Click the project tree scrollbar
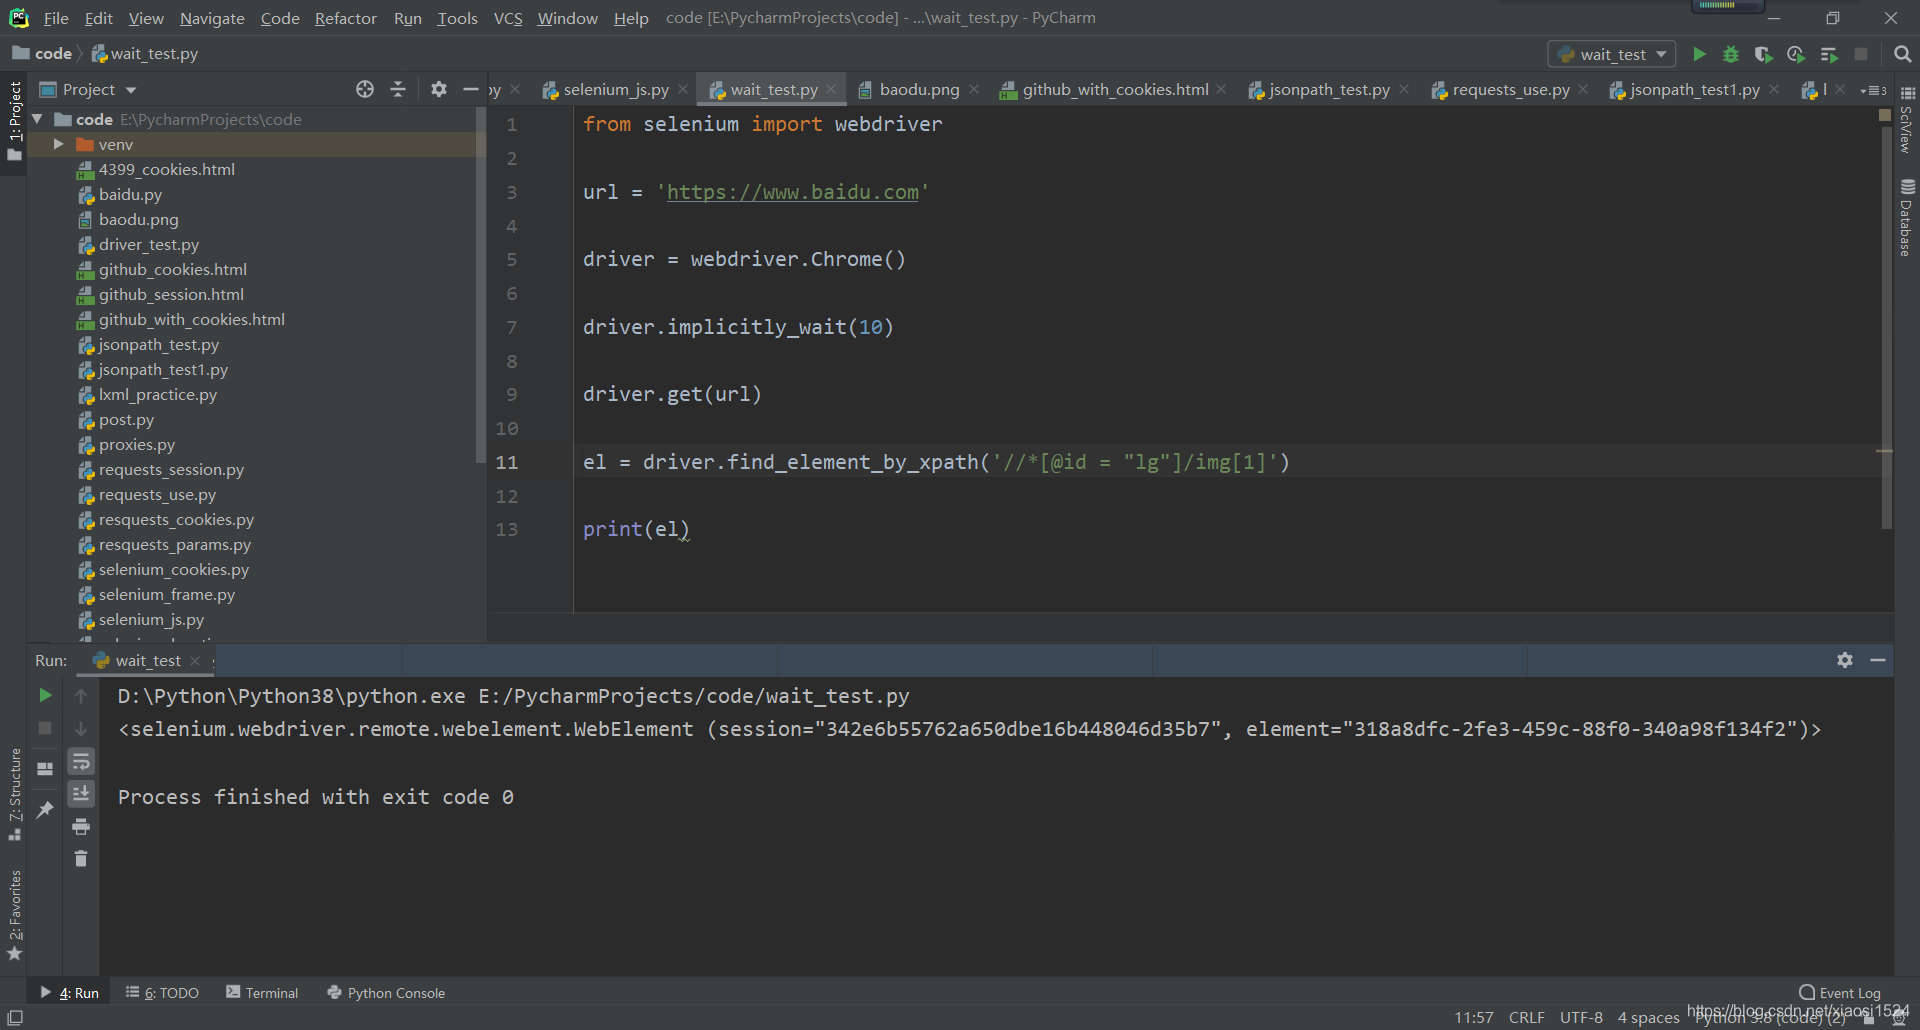Screen dimensions: 1920x1030 [x=480, y=285]
